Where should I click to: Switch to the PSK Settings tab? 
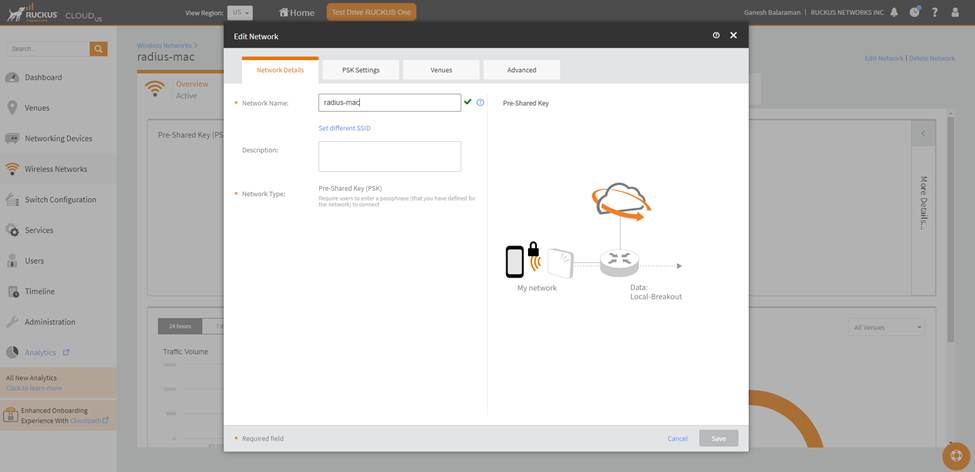[x=360, y=70]
